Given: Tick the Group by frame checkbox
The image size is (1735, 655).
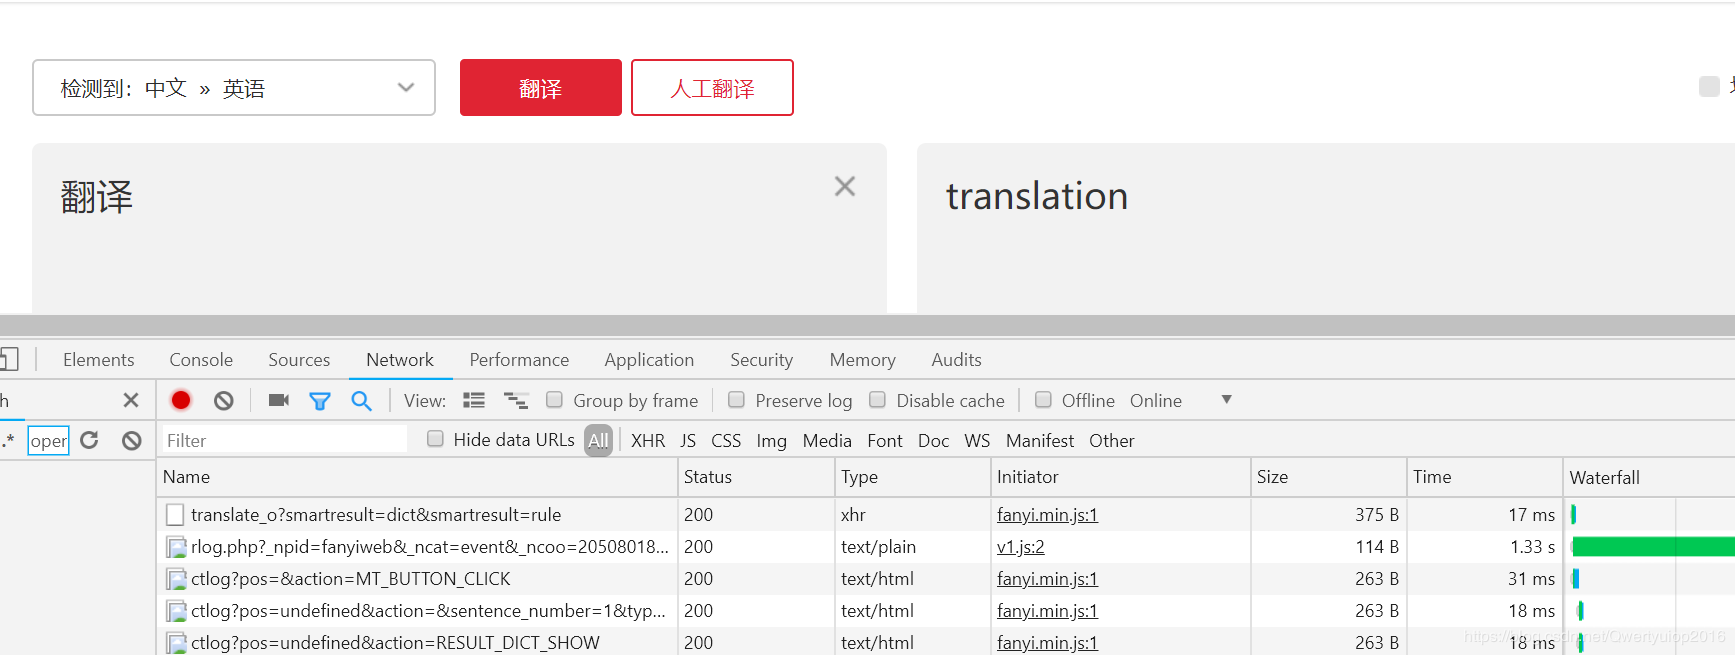Looking at the screenshot, I should (555, 400).
